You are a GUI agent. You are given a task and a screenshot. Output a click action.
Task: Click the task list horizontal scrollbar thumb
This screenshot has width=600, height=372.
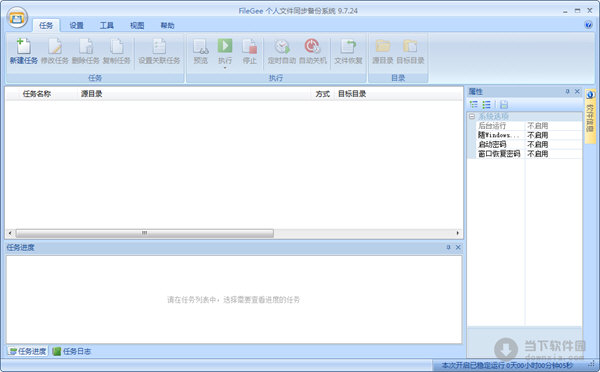point(145,233)
